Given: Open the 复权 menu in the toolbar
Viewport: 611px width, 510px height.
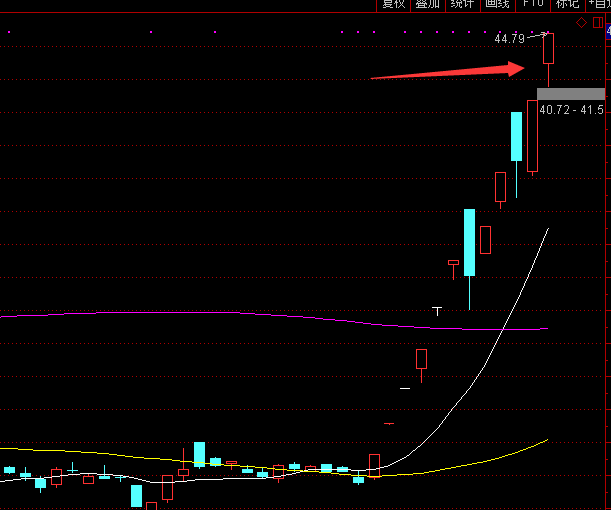Looking at the screenshot, I should (x=393, y=4).
